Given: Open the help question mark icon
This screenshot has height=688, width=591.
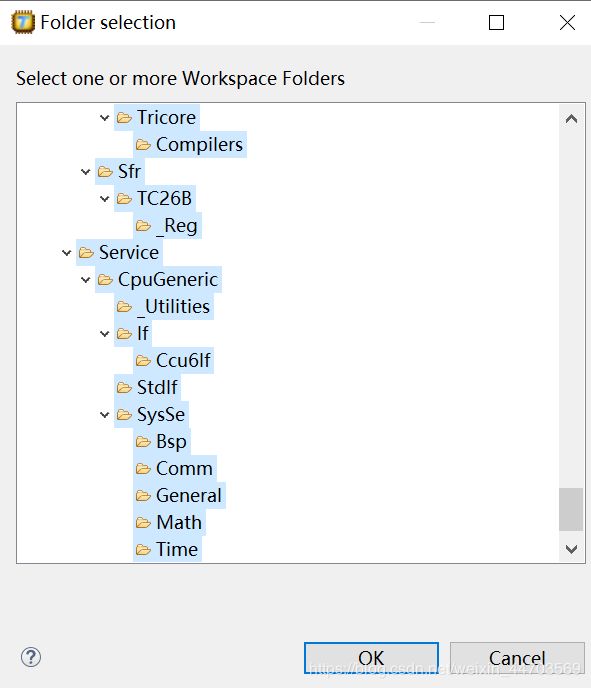Looking at the screenshot, I should pyautogui.click(x=31, y=657).
